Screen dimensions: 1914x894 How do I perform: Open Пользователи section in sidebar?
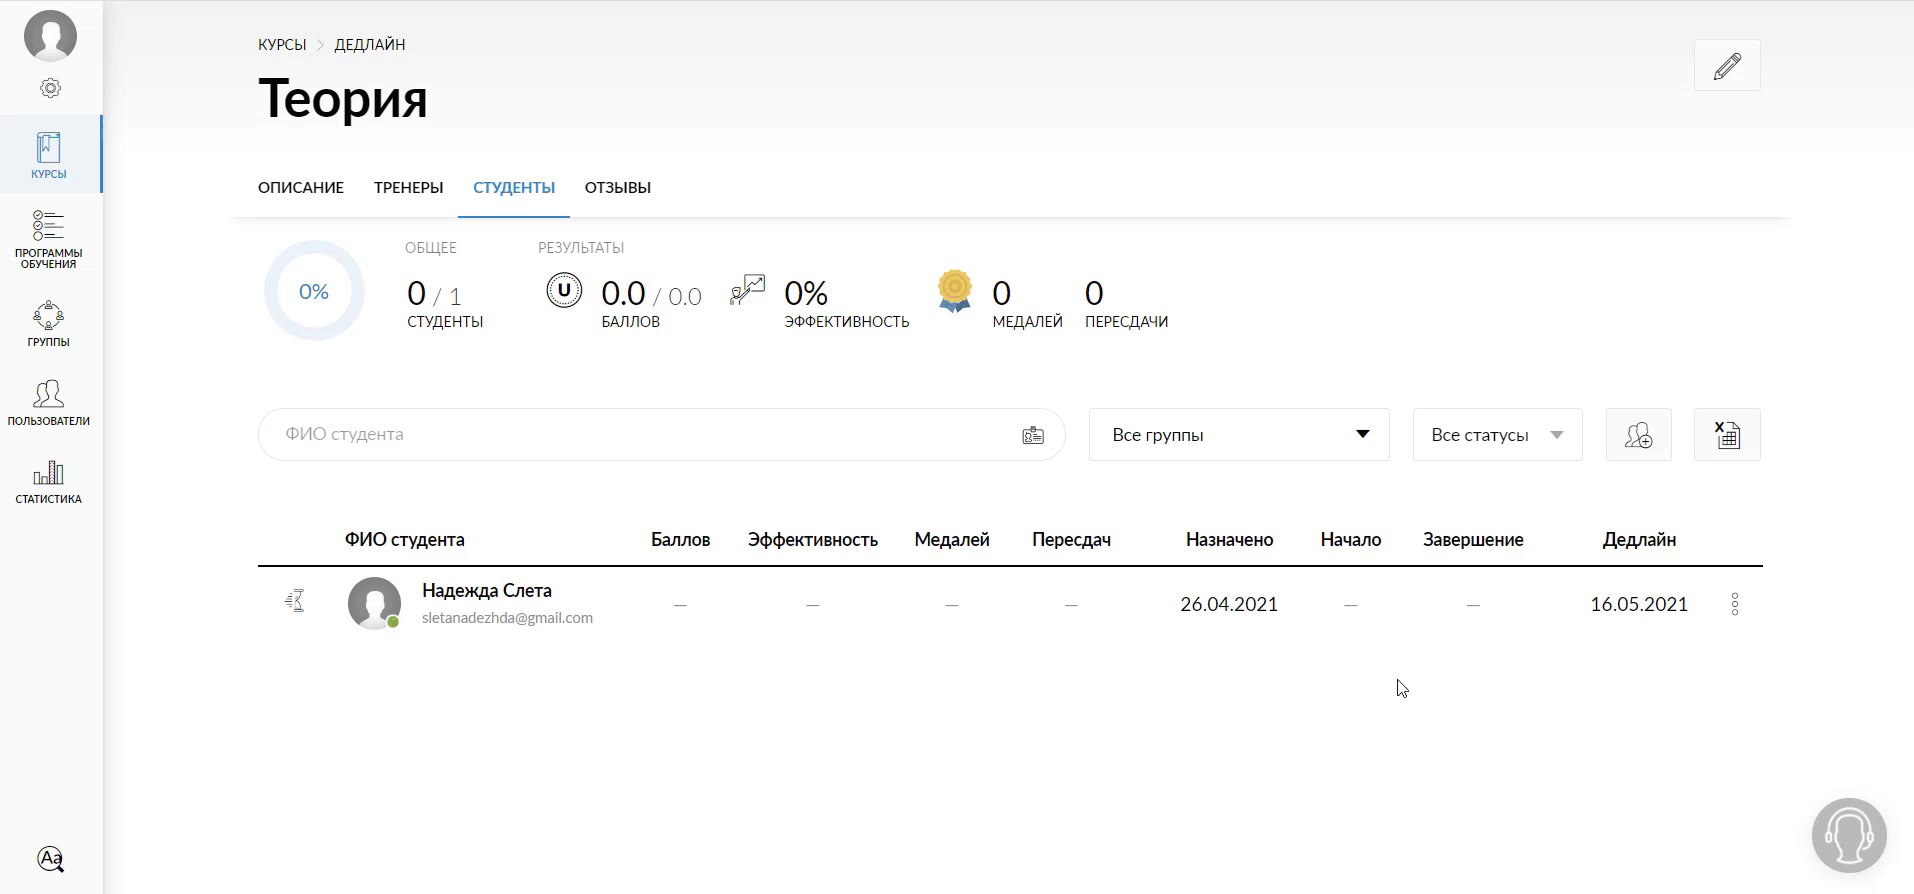(x=48, y=403)
